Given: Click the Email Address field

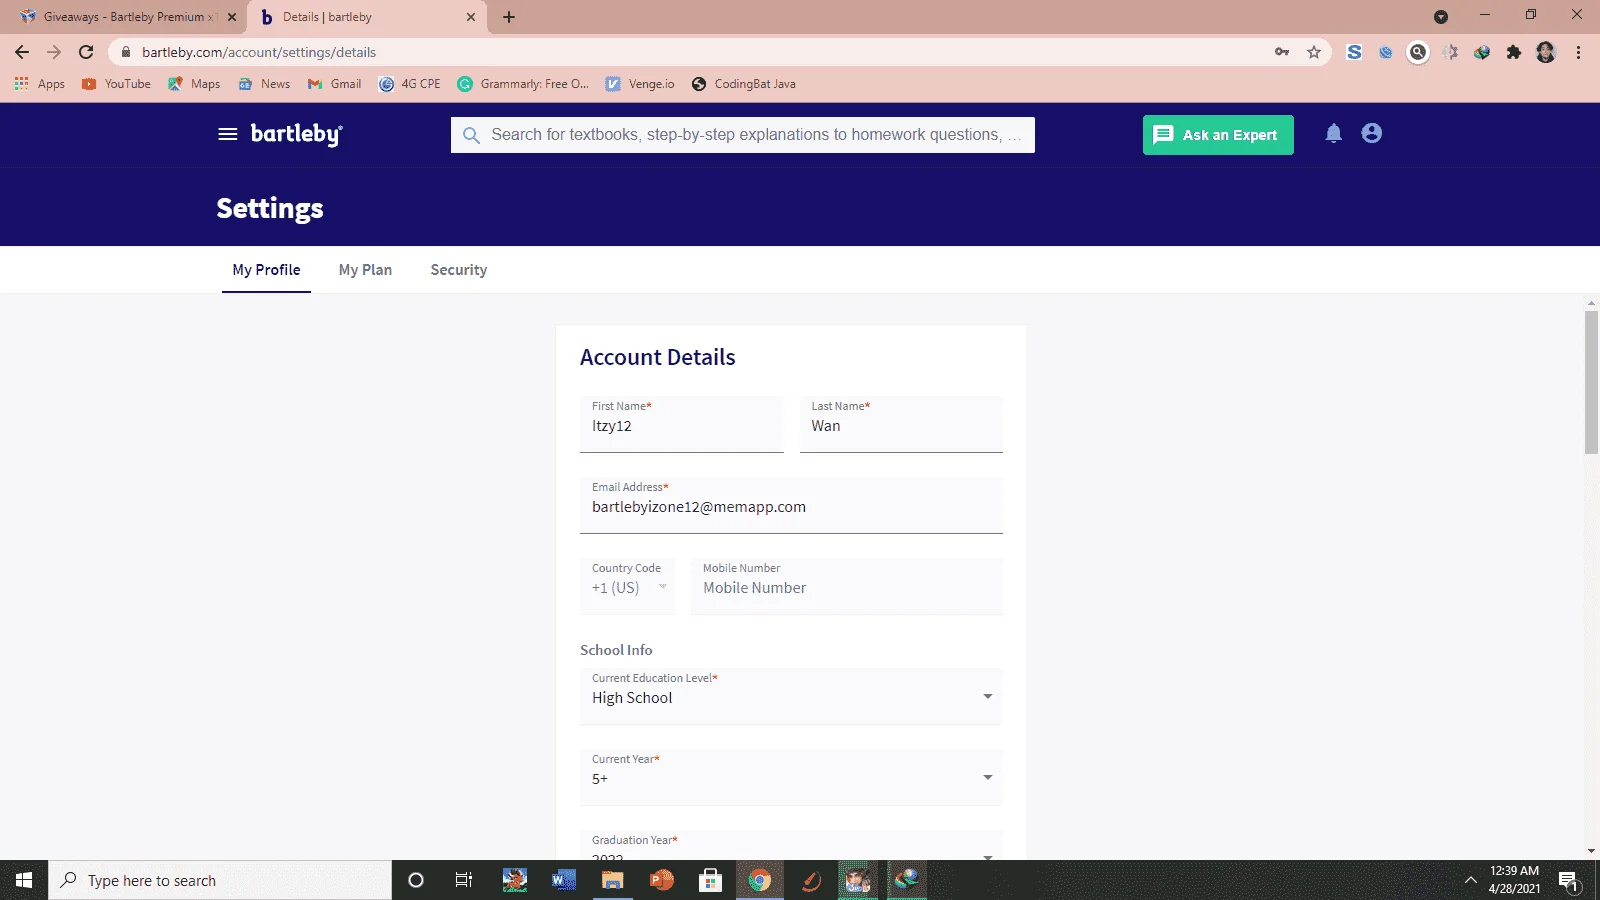Looking at the screenshot, I should point(791,505).
